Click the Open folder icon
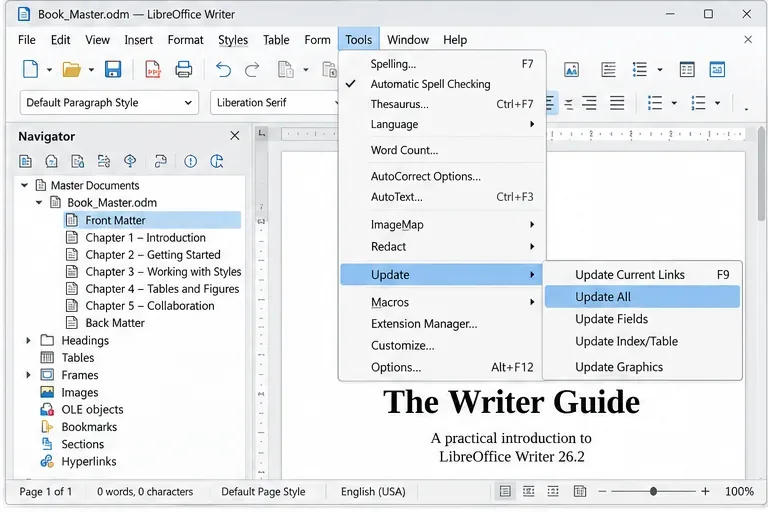The height and width of the screenshot is (512, 768). [72, 70]
